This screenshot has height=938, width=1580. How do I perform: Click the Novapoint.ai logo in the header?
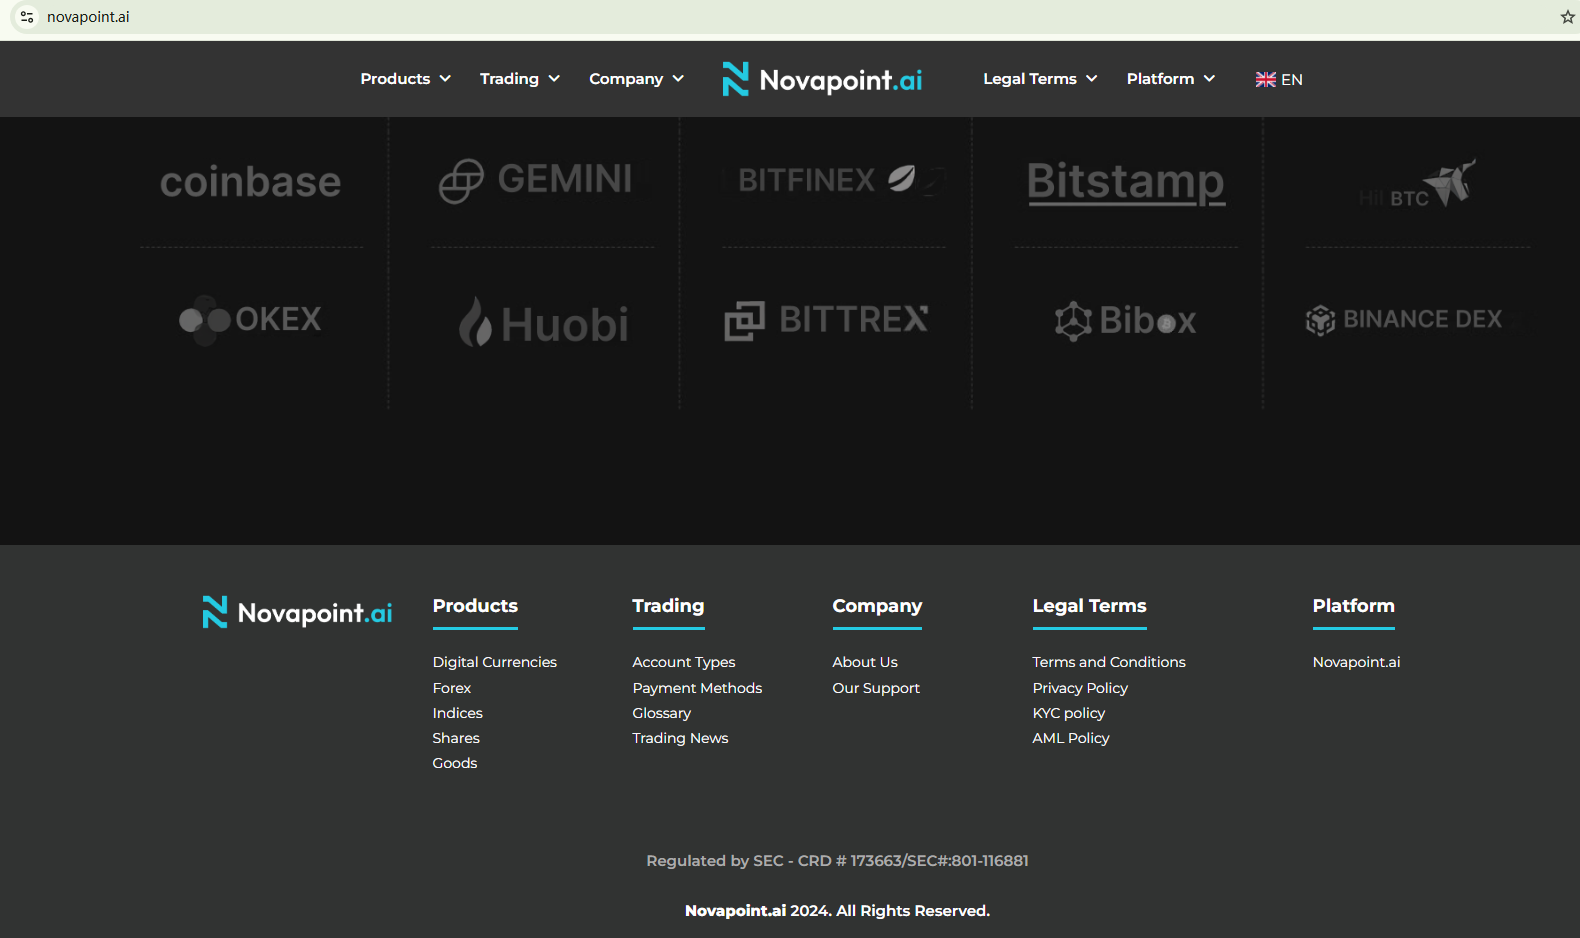[822, 79]
